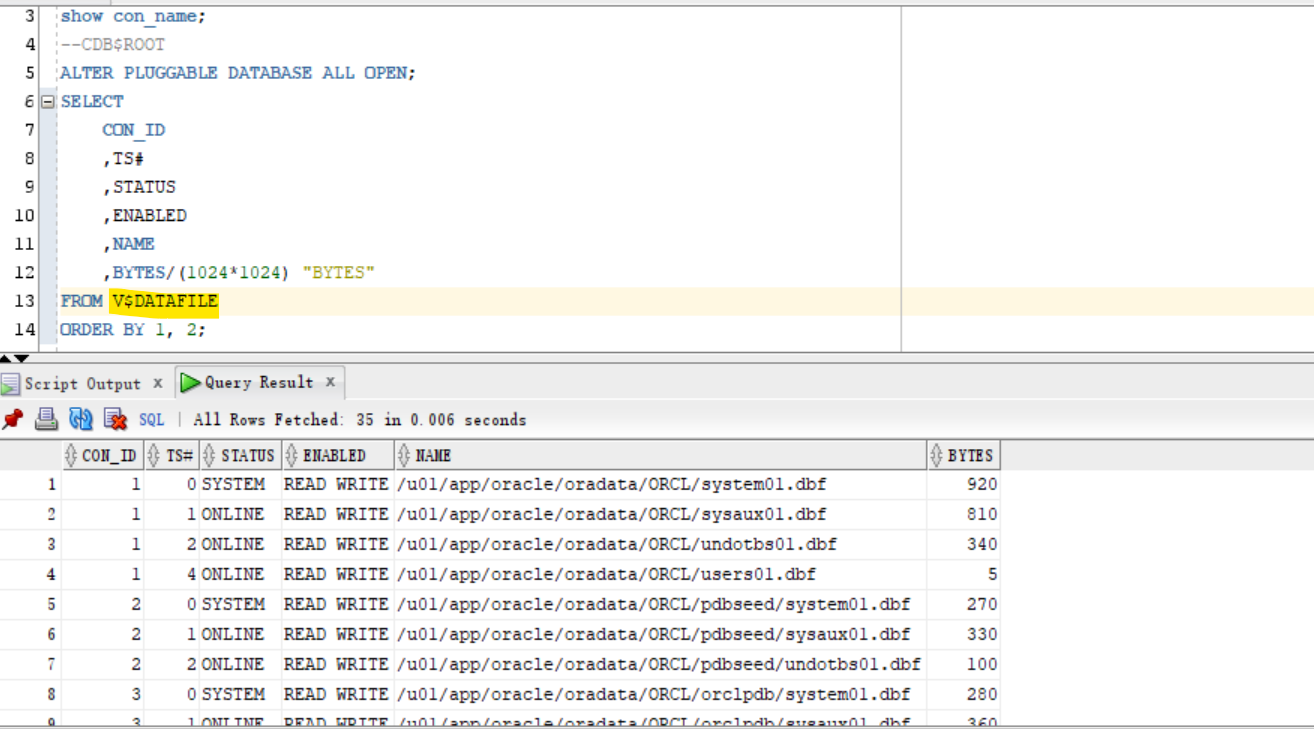Select the Query Result tab
Screen dimensions: 1314x729
coord(258,382)
